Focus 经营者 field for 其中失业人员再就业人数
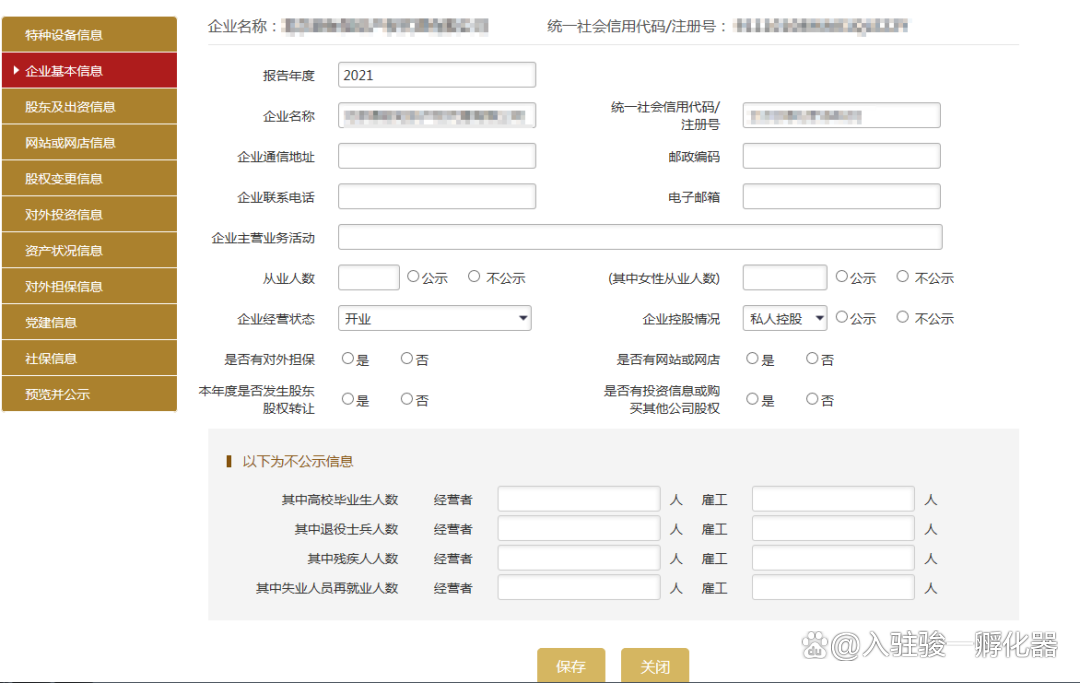This screenshot has width=1080, height=683. coord(579,588)
